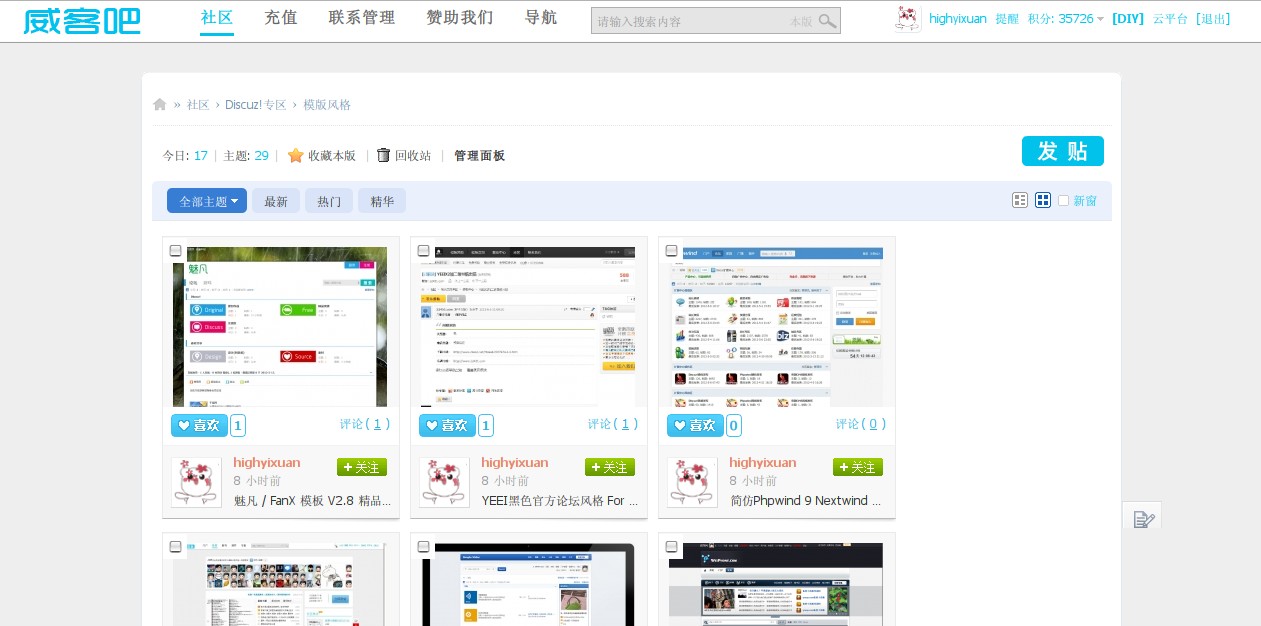The image size is (1261, 626).
Task: Open the 全部主题 dropdown
Action: (x=207, y=201)
